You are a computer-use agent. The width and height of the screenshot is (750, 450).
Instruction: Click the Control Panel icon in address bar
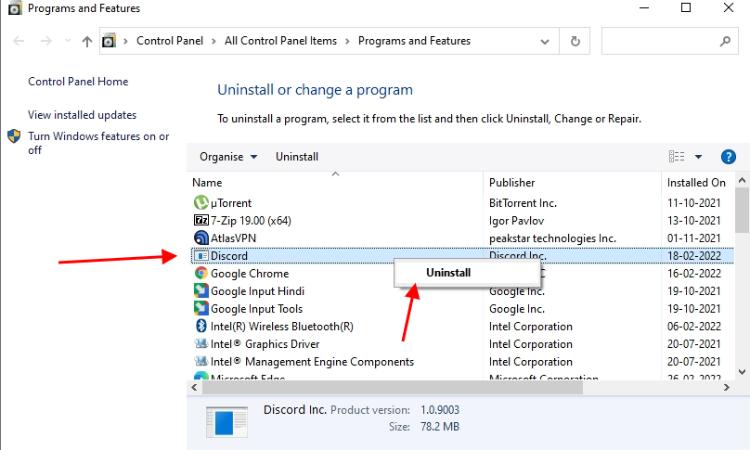(x=109, y=41)
